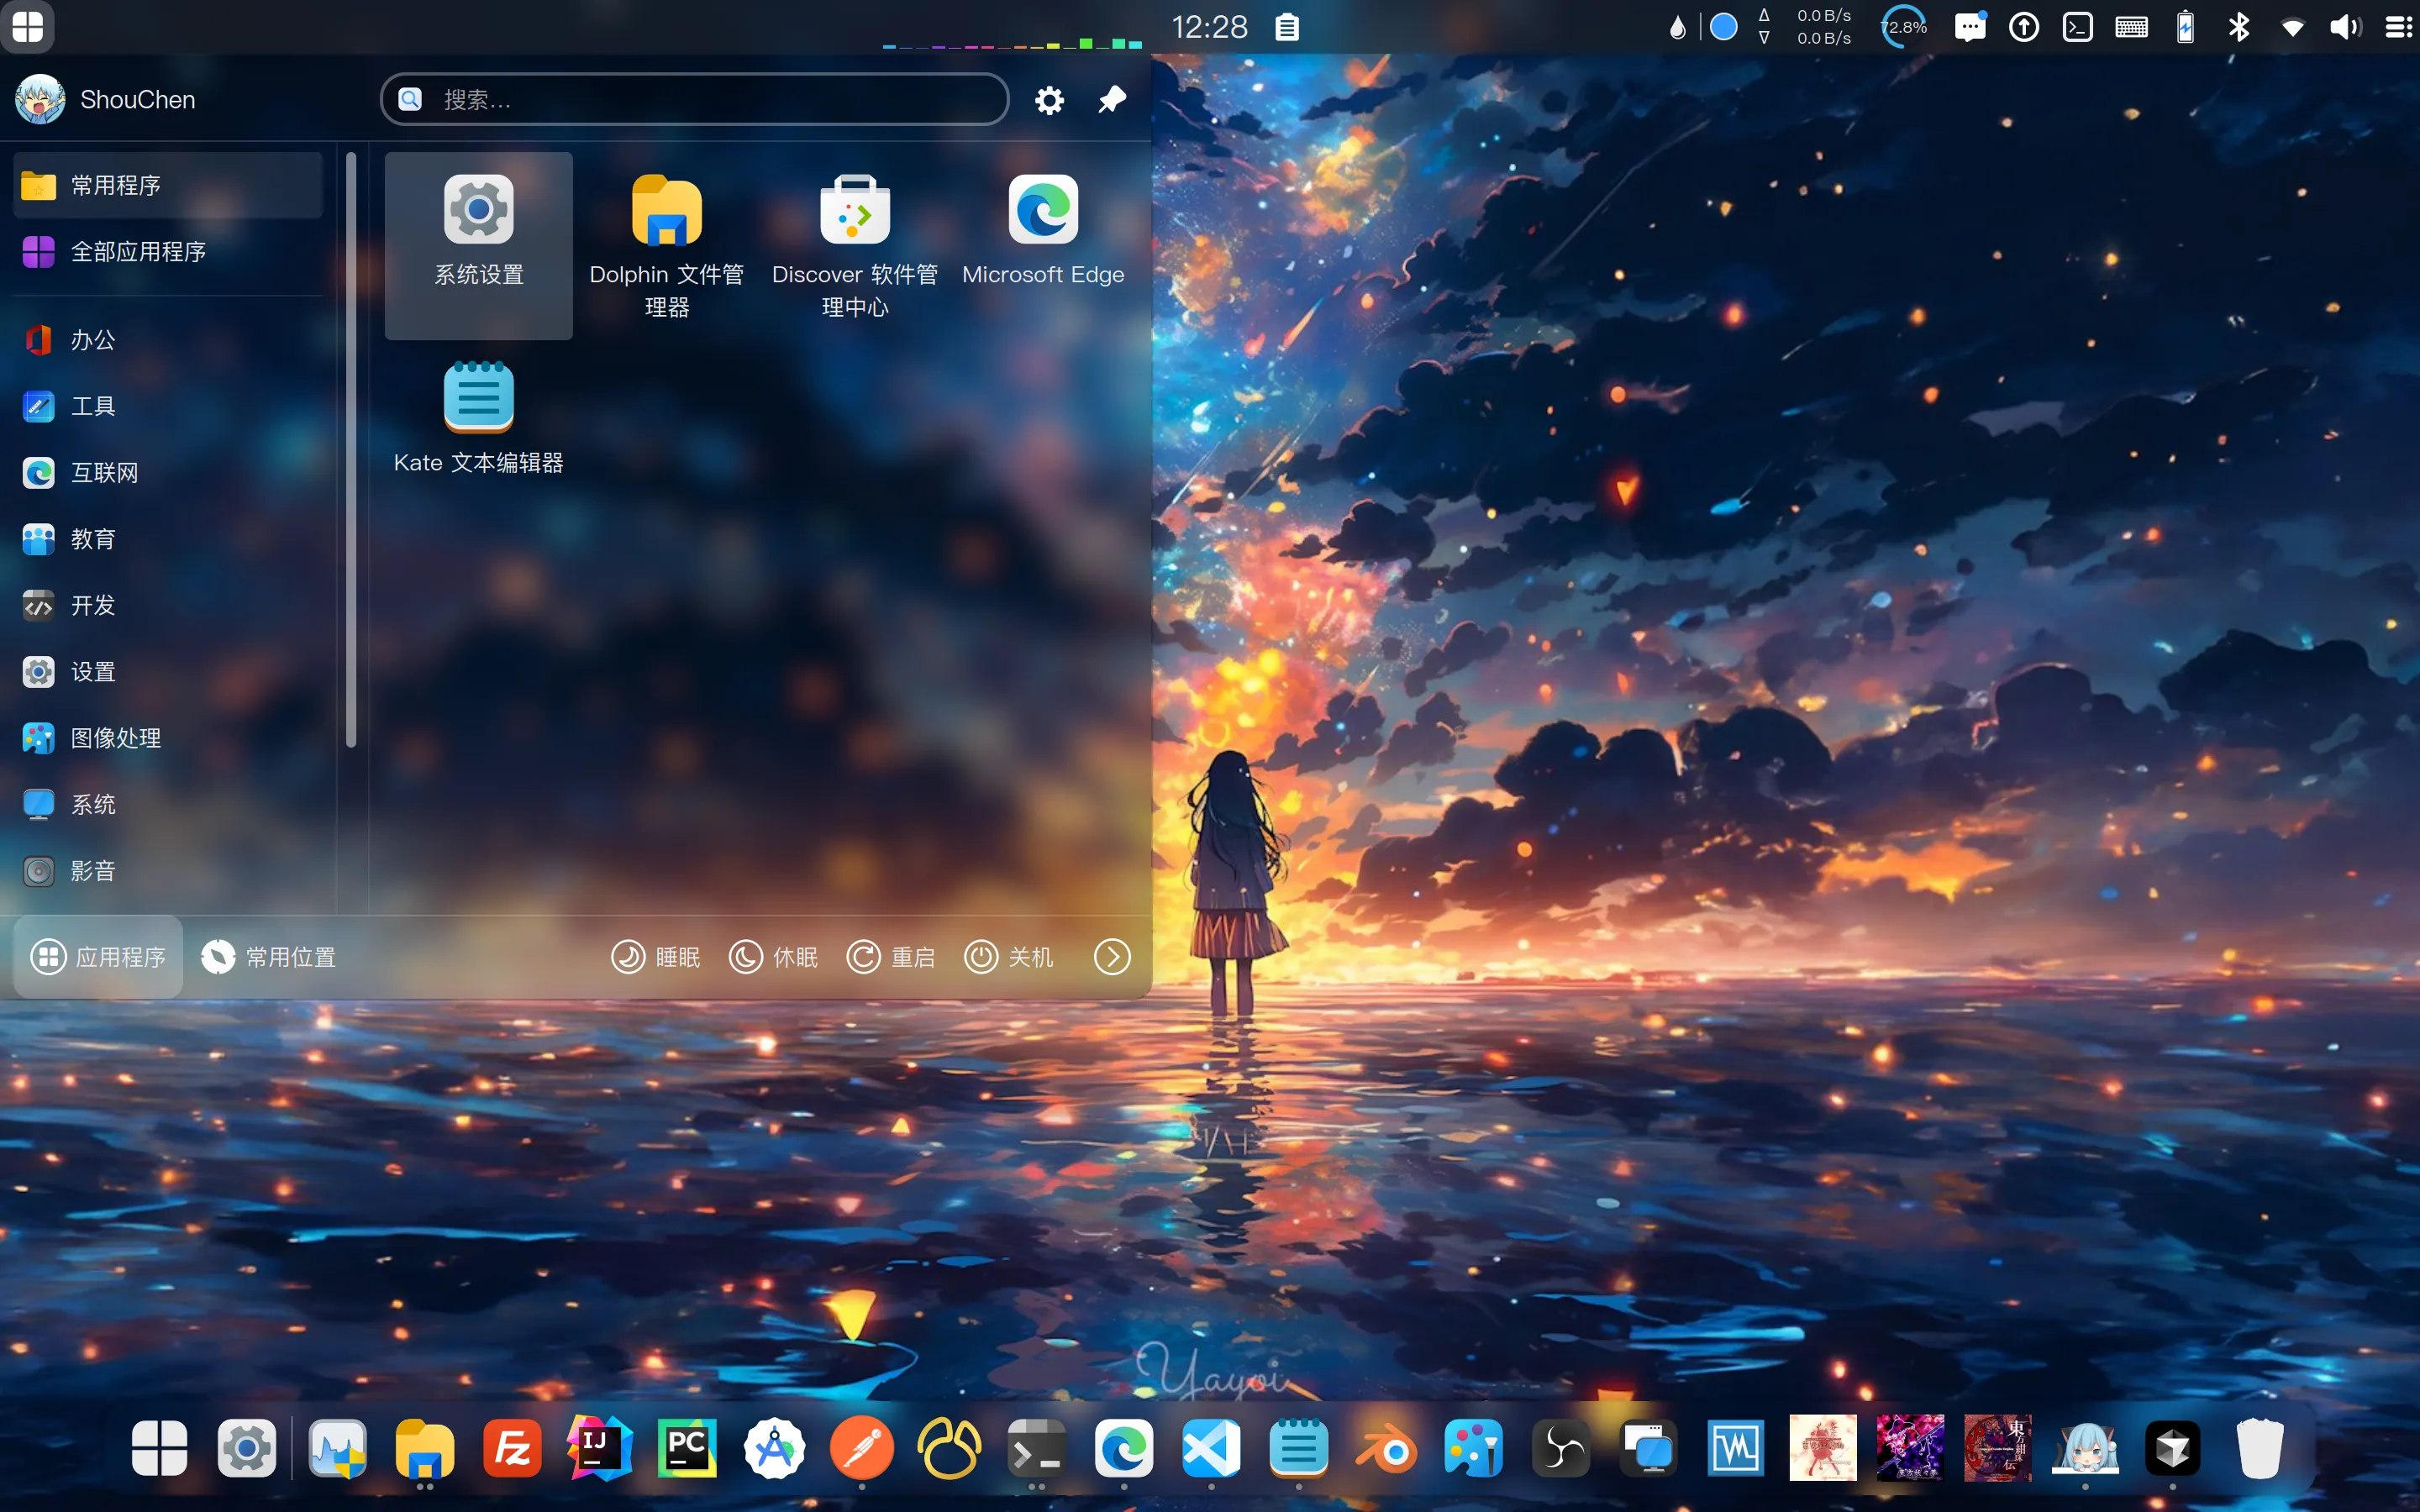Screen dimensions: 2420x1512
Task: Open the 互联网 category
Action: (x=167, y=473)
